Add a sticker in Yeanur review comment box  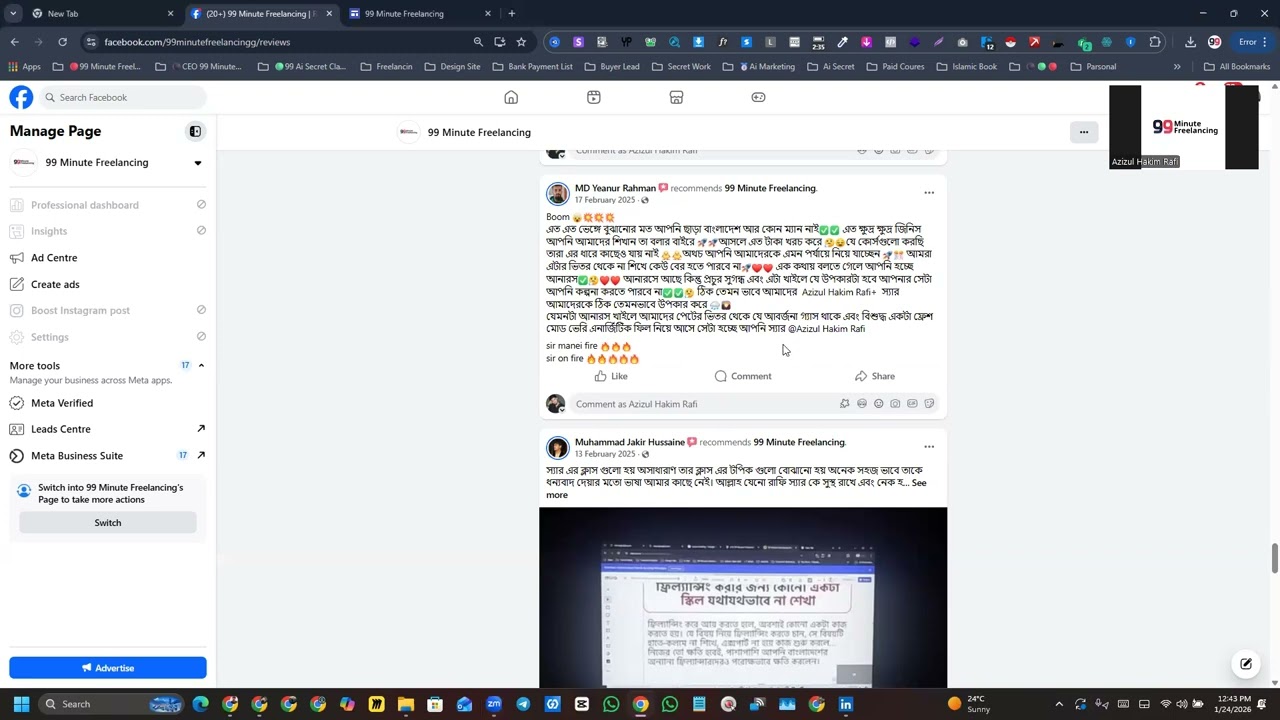pyautogui.click(x=929, y=404)
